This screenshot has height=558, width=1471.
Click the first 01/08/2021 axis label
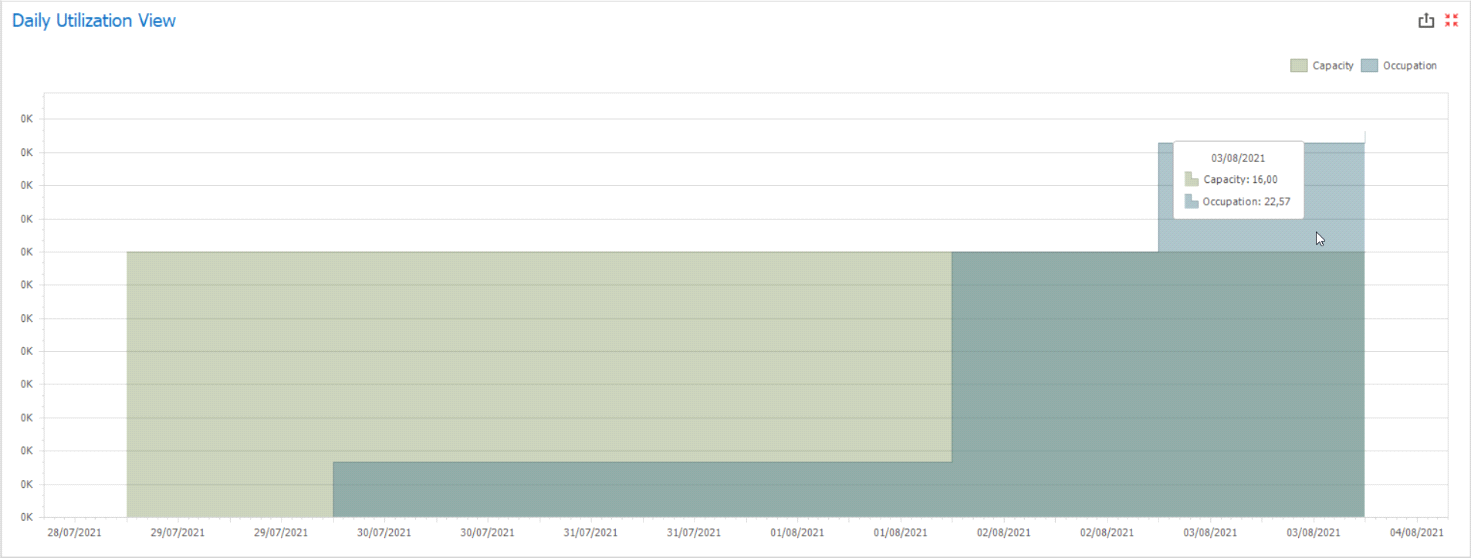pos(797,533)
